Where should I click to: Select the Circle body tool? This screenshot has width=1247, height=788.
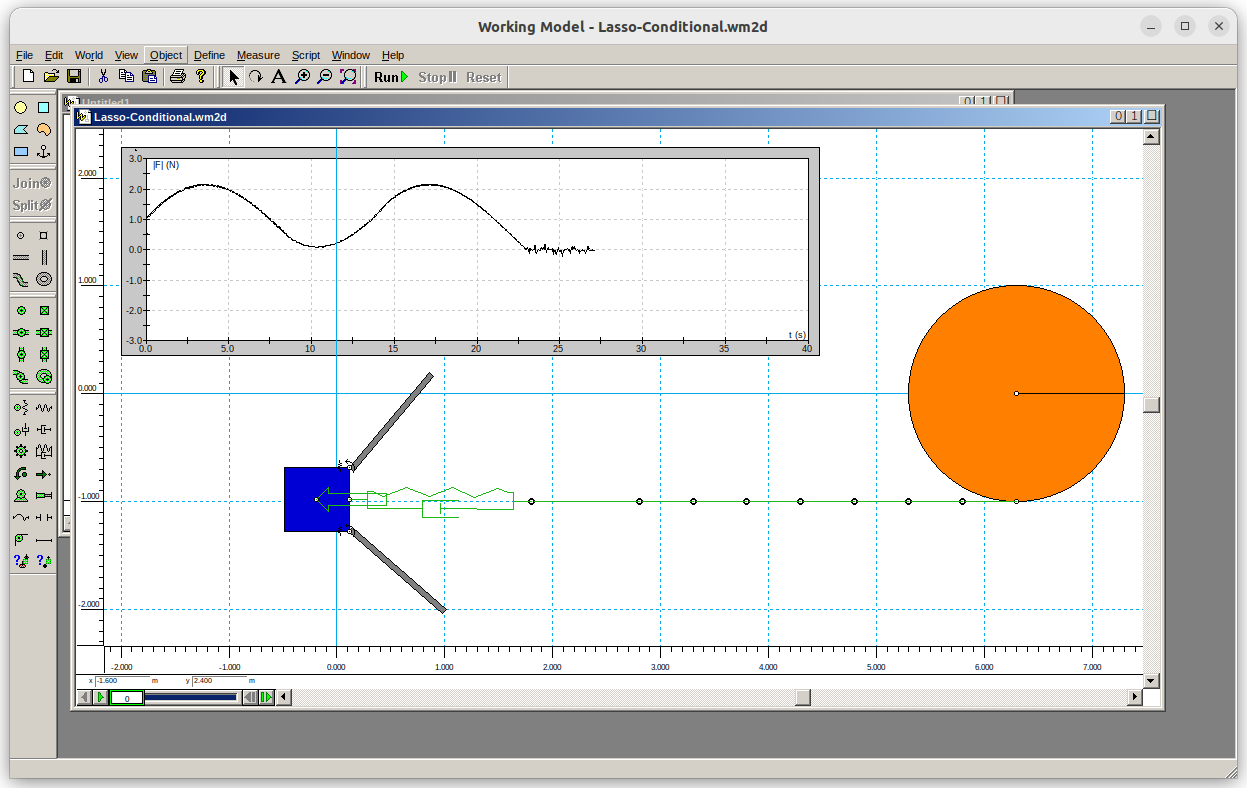21,107
